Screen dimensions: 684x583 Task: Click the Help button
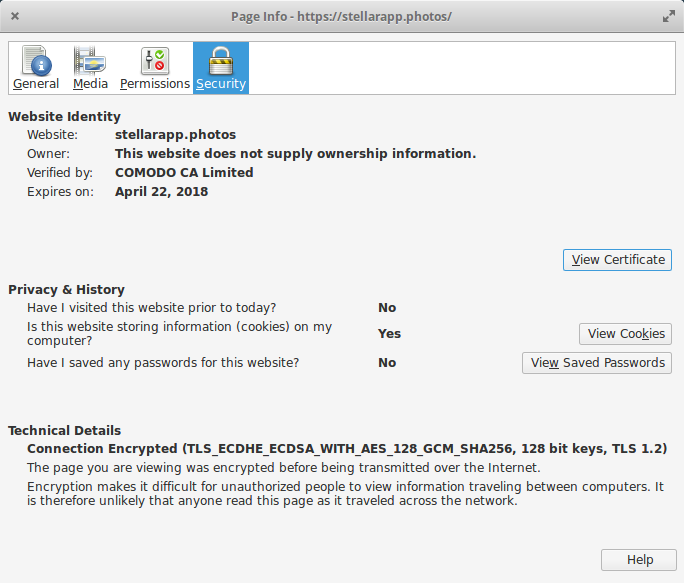(x=639, y=560)
